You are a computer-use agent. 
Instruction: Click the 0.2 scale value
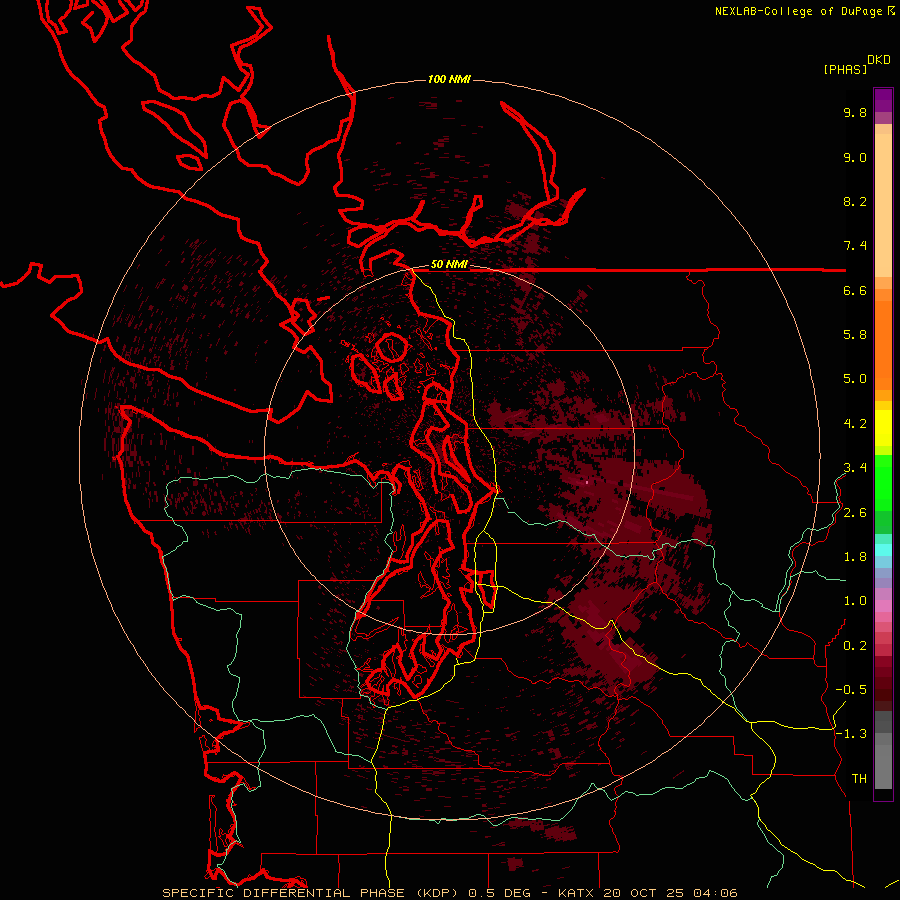coord(855,646)
